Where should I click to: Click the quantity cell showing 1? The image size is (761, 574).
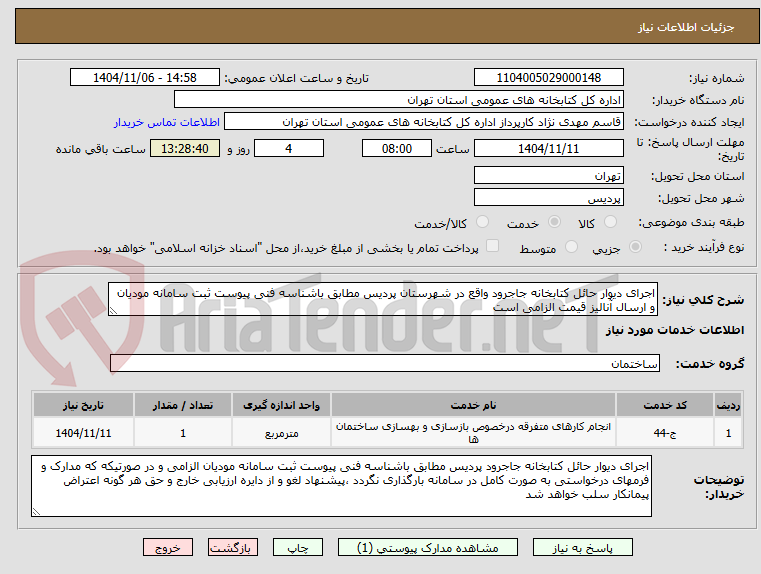tap(183, 433)
